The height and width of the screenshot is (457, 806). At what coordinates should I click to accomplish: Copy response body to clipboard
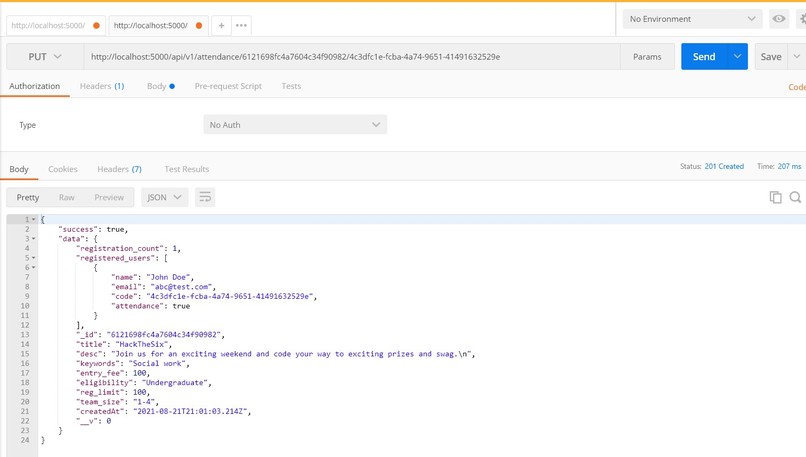(x=775, y=197)
